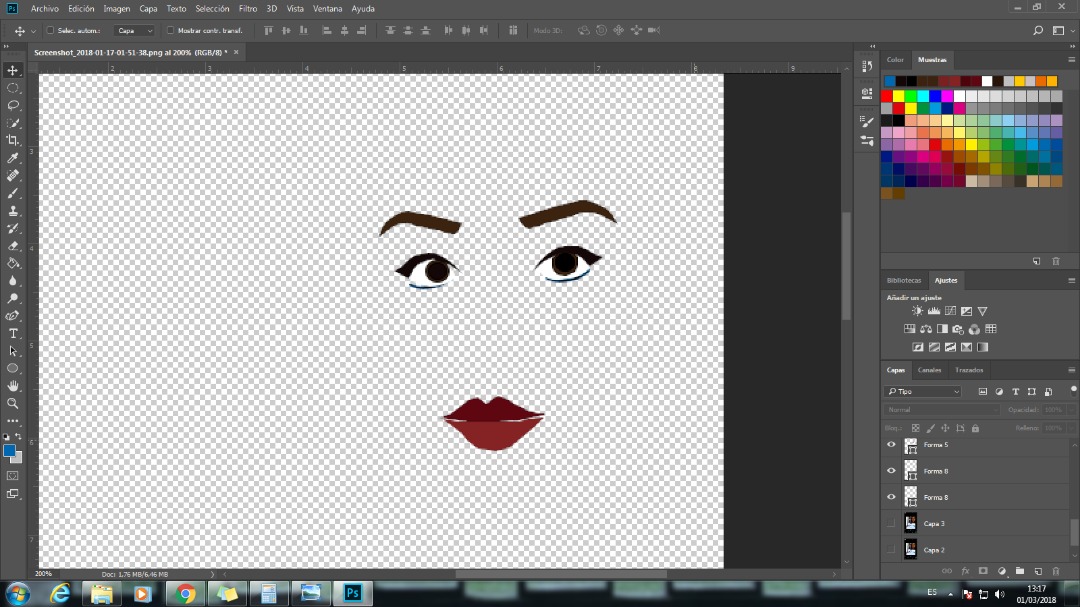This screenshot has width=1080, height=607.
Task: Select the Lasso tool
Action: click(13, 105)
